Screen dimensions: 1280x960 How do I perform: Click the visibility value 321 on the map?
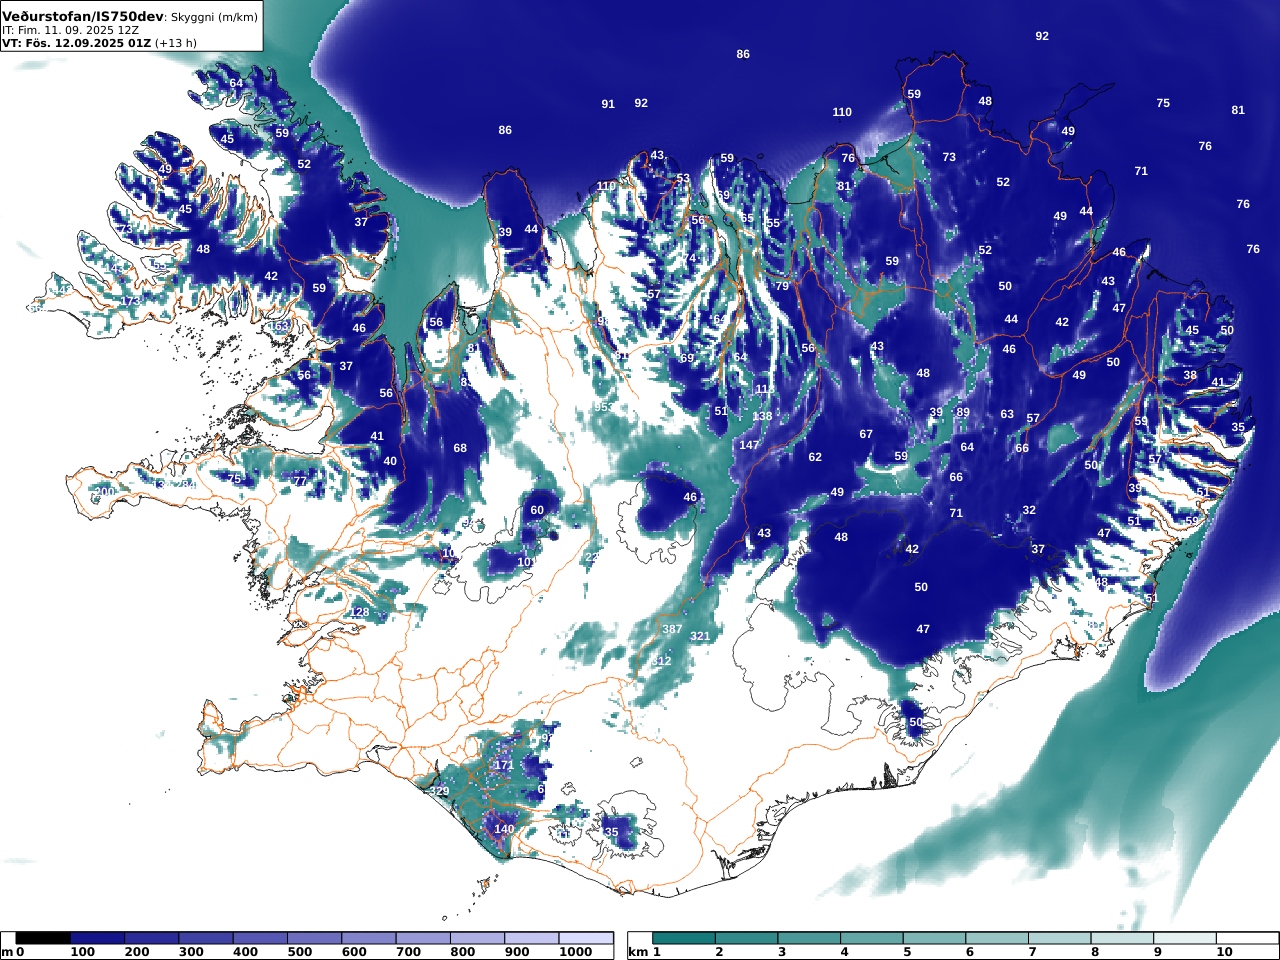[700, 636]
